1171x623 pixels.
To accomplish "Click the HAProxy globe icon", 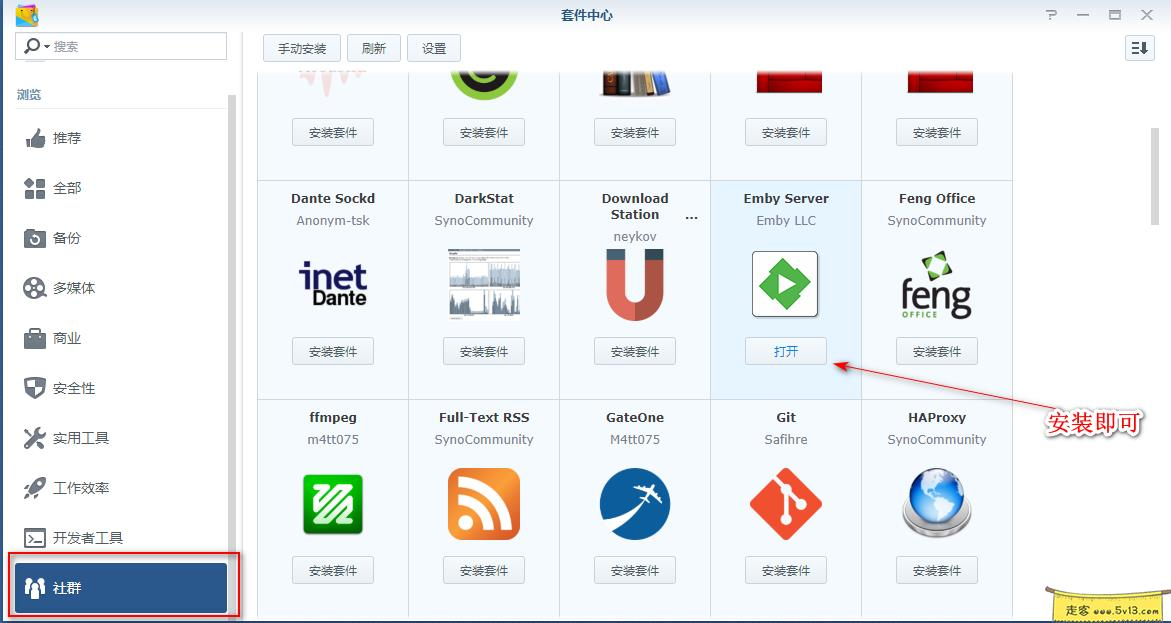I will point(936,504).
